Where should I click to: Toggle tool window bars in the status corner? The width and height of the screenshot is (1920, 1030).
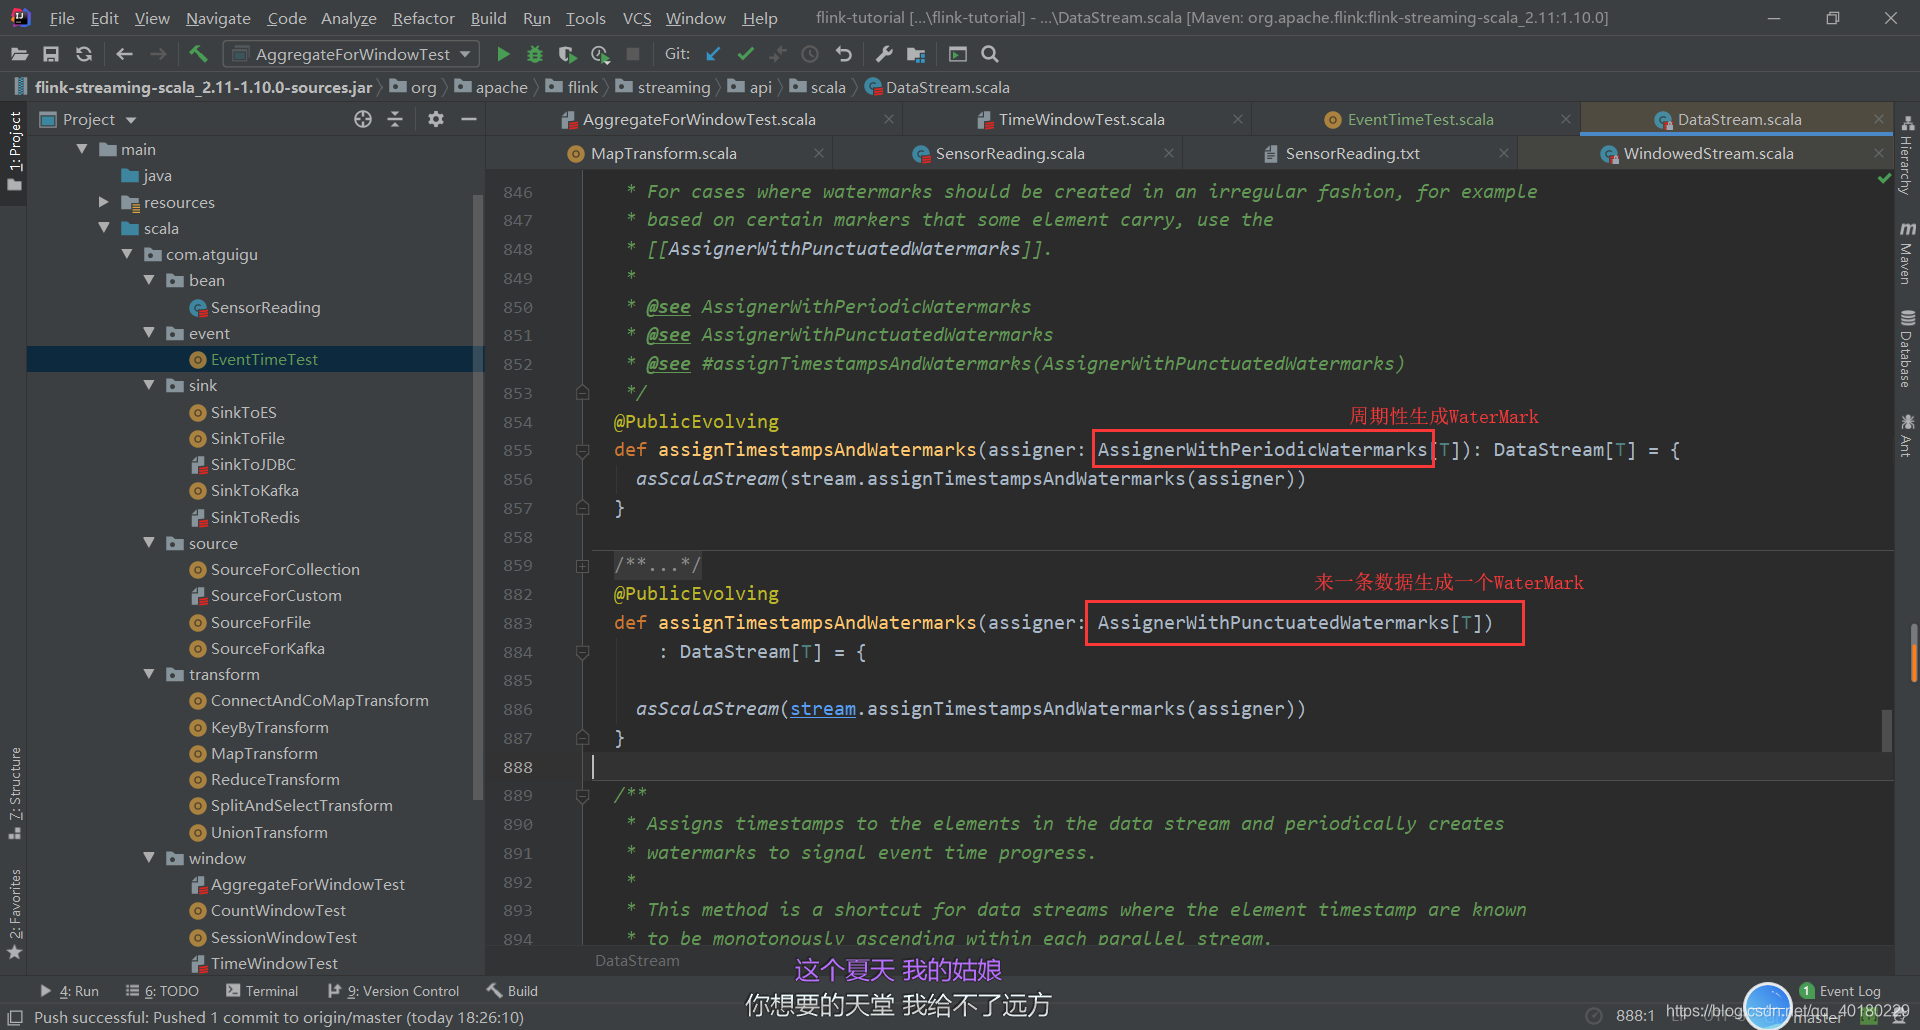15,1017
